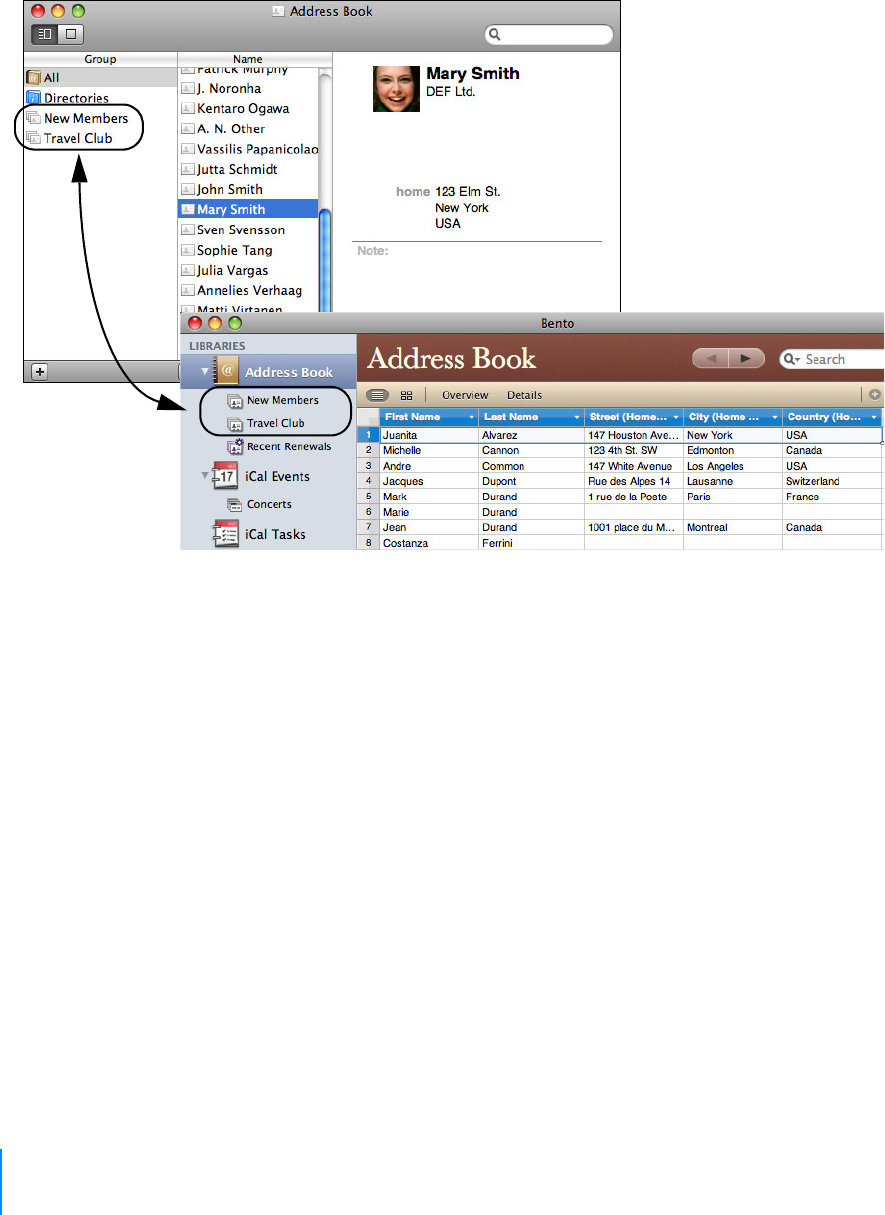Click the Name column header
885x1215 pixels.
click(x=248, y=59)
